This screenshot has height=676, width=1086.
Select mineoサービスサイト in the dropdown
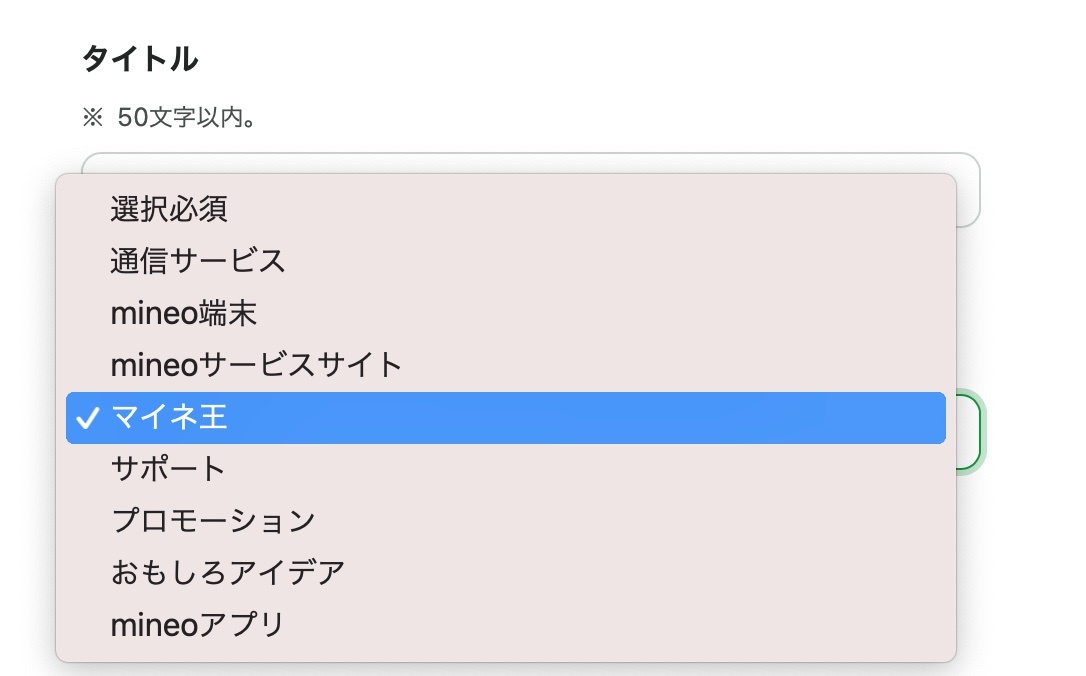coord(256,365)
